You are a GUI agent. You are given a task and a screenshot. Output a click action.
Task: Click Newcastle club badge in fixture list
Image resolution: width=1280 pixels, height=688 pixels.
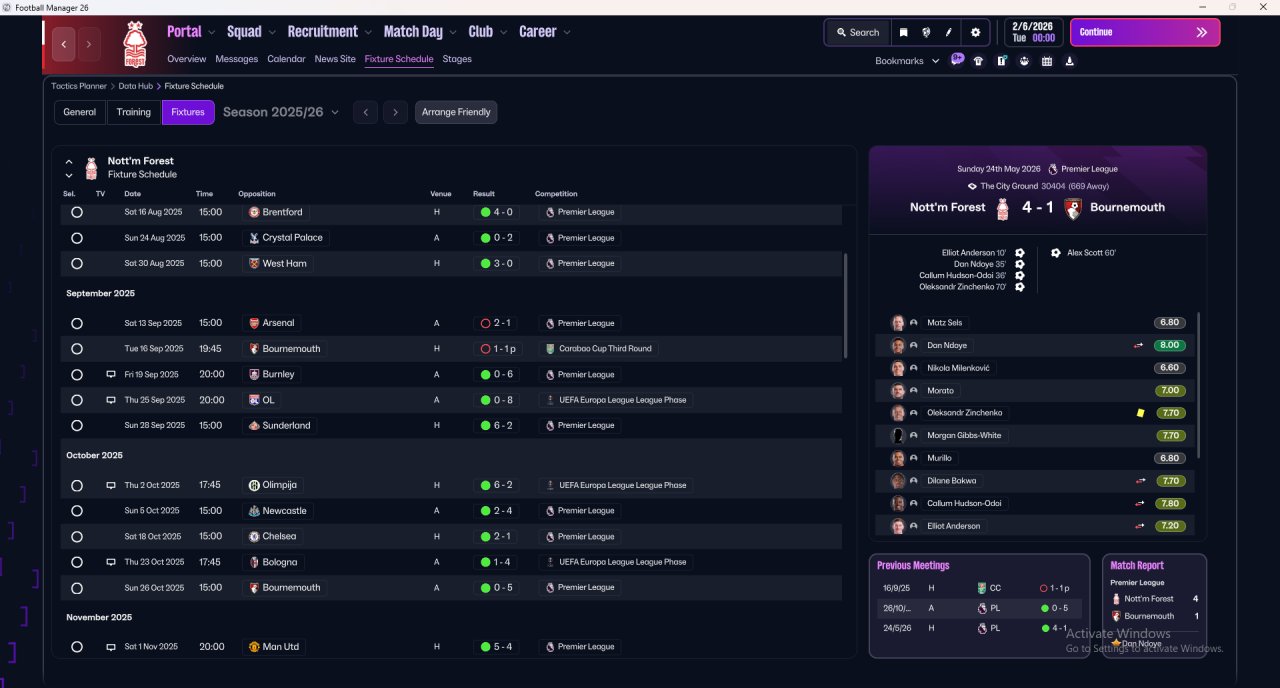(254, 511)
